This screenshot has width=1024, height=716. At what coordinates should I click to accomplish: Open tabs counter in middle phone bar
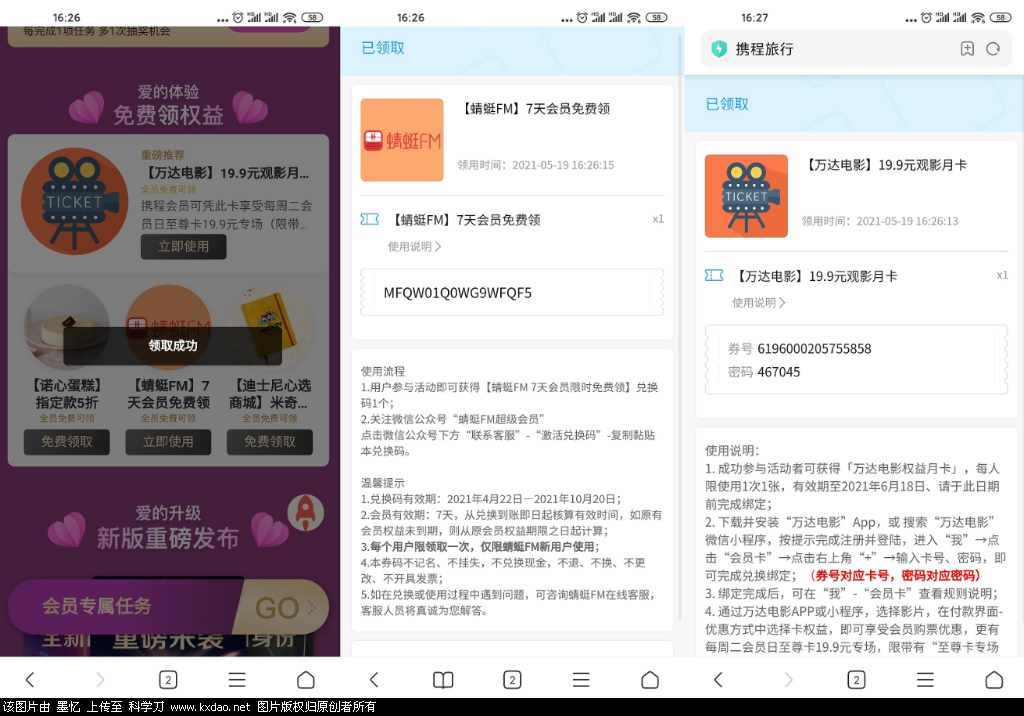tap(512, 679)
